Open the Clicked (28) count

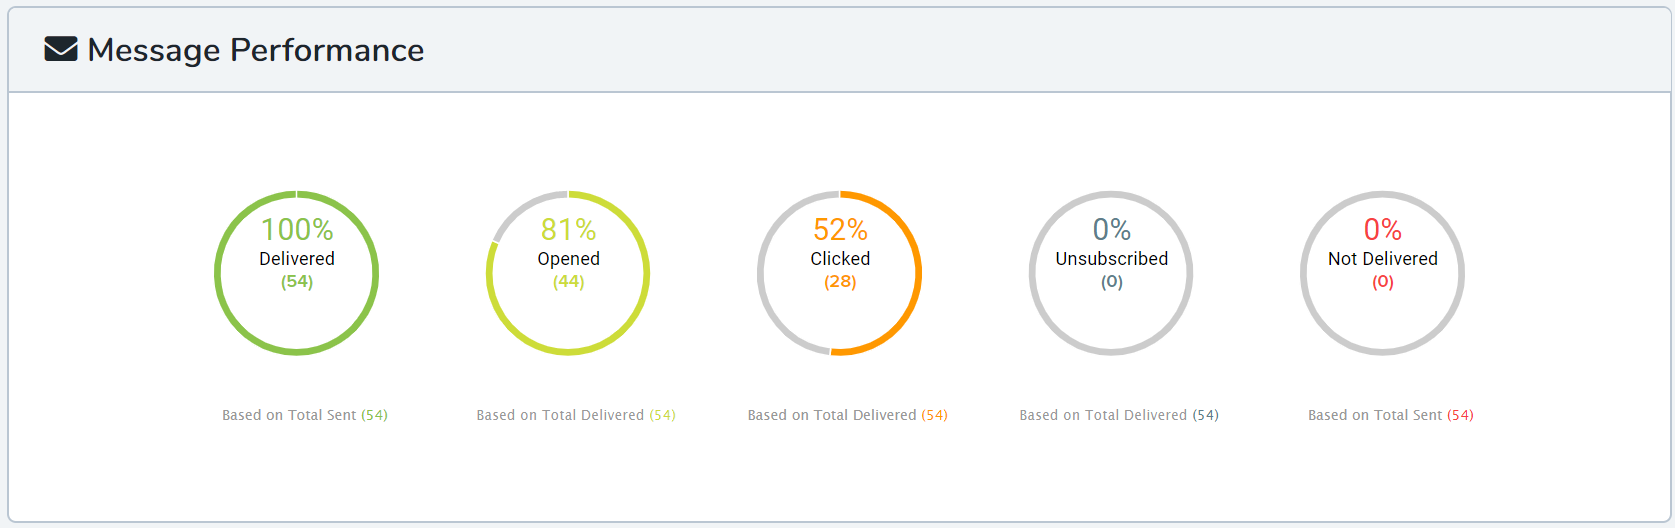click(840, 282)
